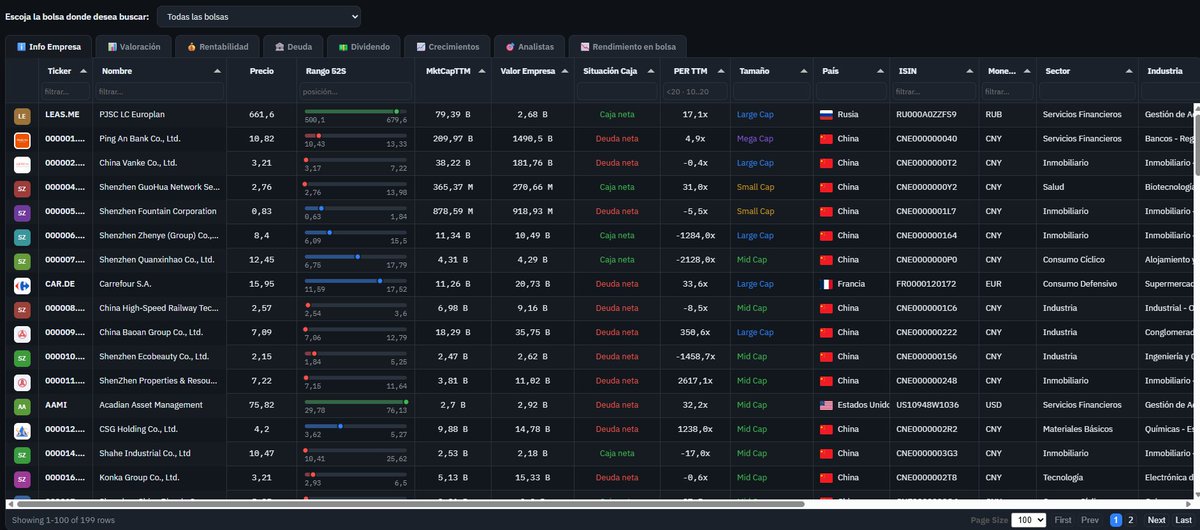Open the Page Size 100 dropdown
The width and height of the screenshot is (1200, 530).
click(x=1029, y=520)
